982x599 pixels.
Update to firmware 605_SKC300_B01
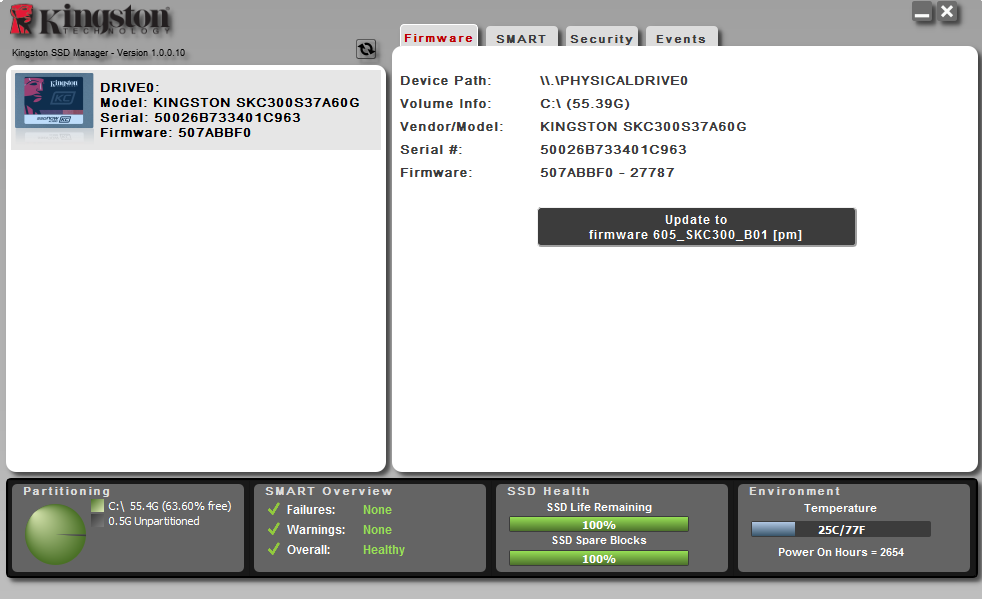point(696,227)
